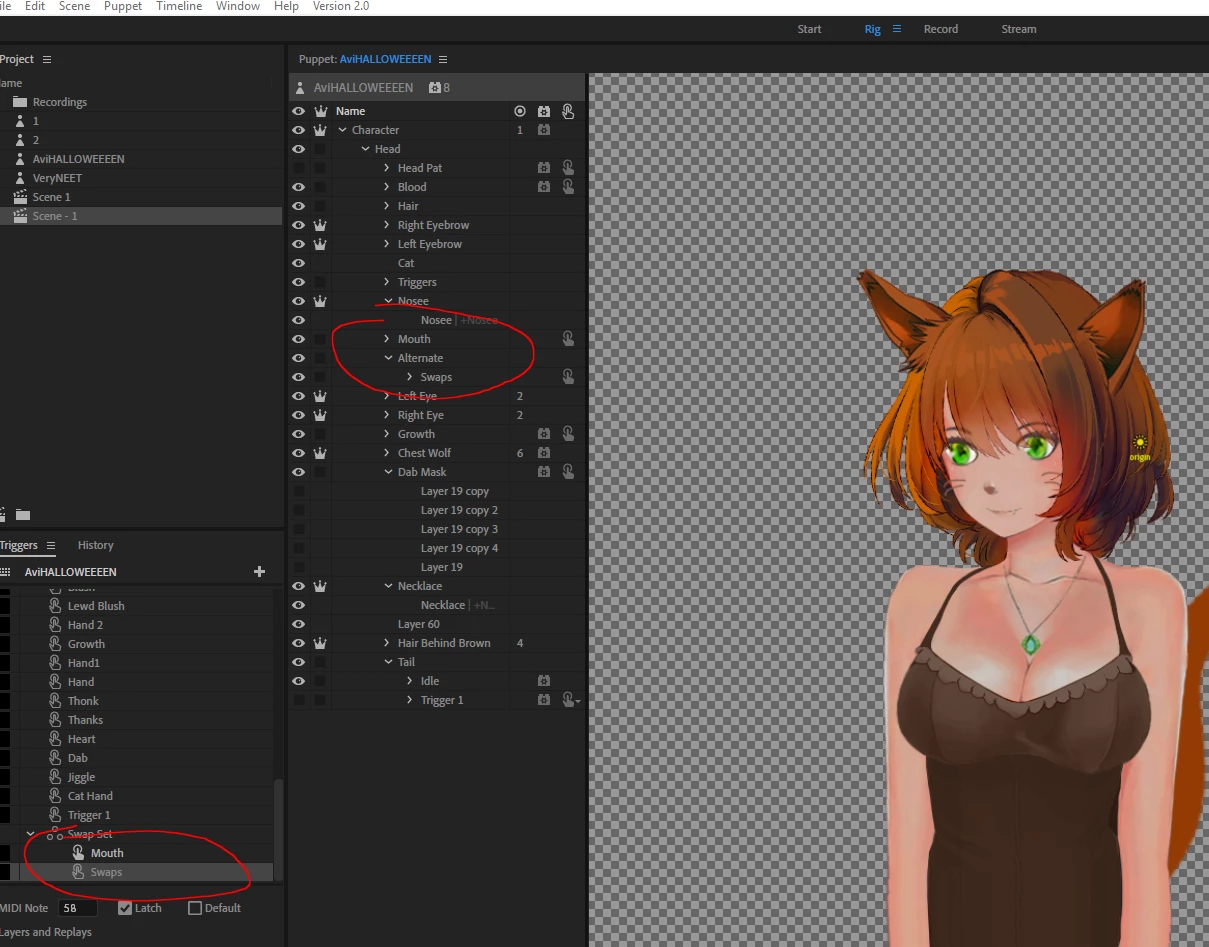
Task: Expand the Idle group
Action: 410,681
